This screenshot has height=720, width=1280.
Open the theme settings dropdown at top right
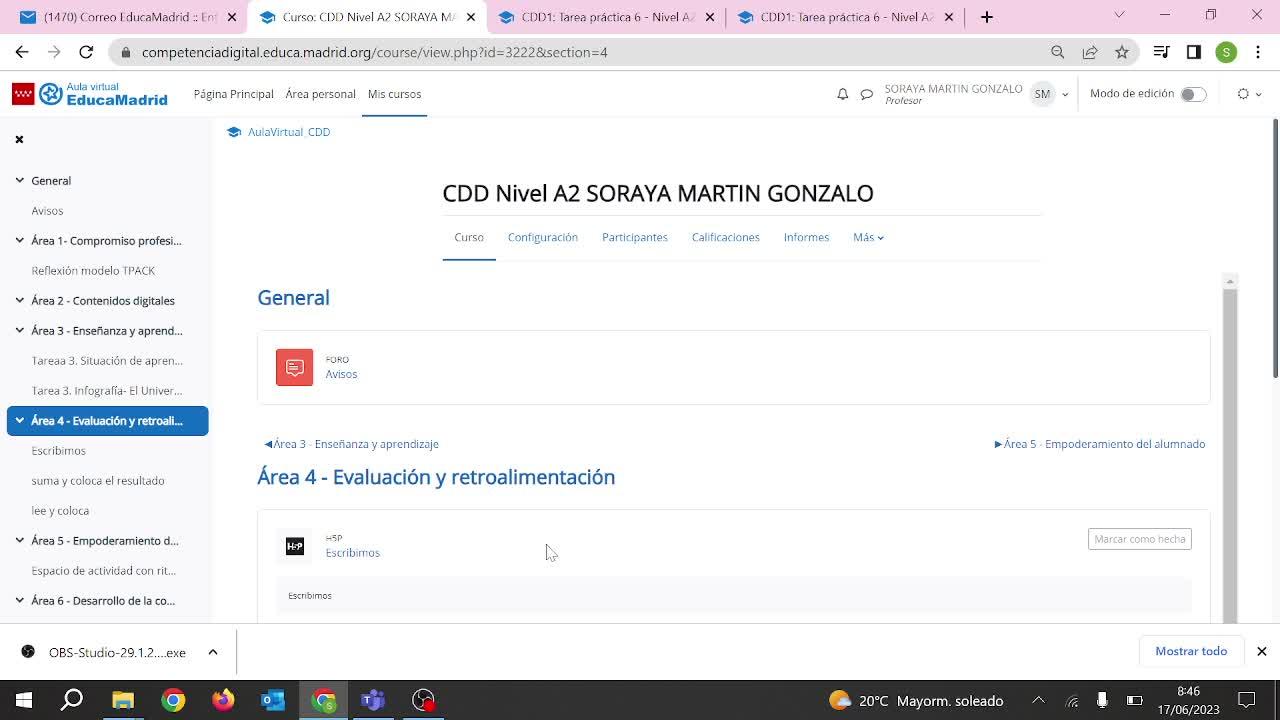pyautogui.click(x=1249, y=94)
